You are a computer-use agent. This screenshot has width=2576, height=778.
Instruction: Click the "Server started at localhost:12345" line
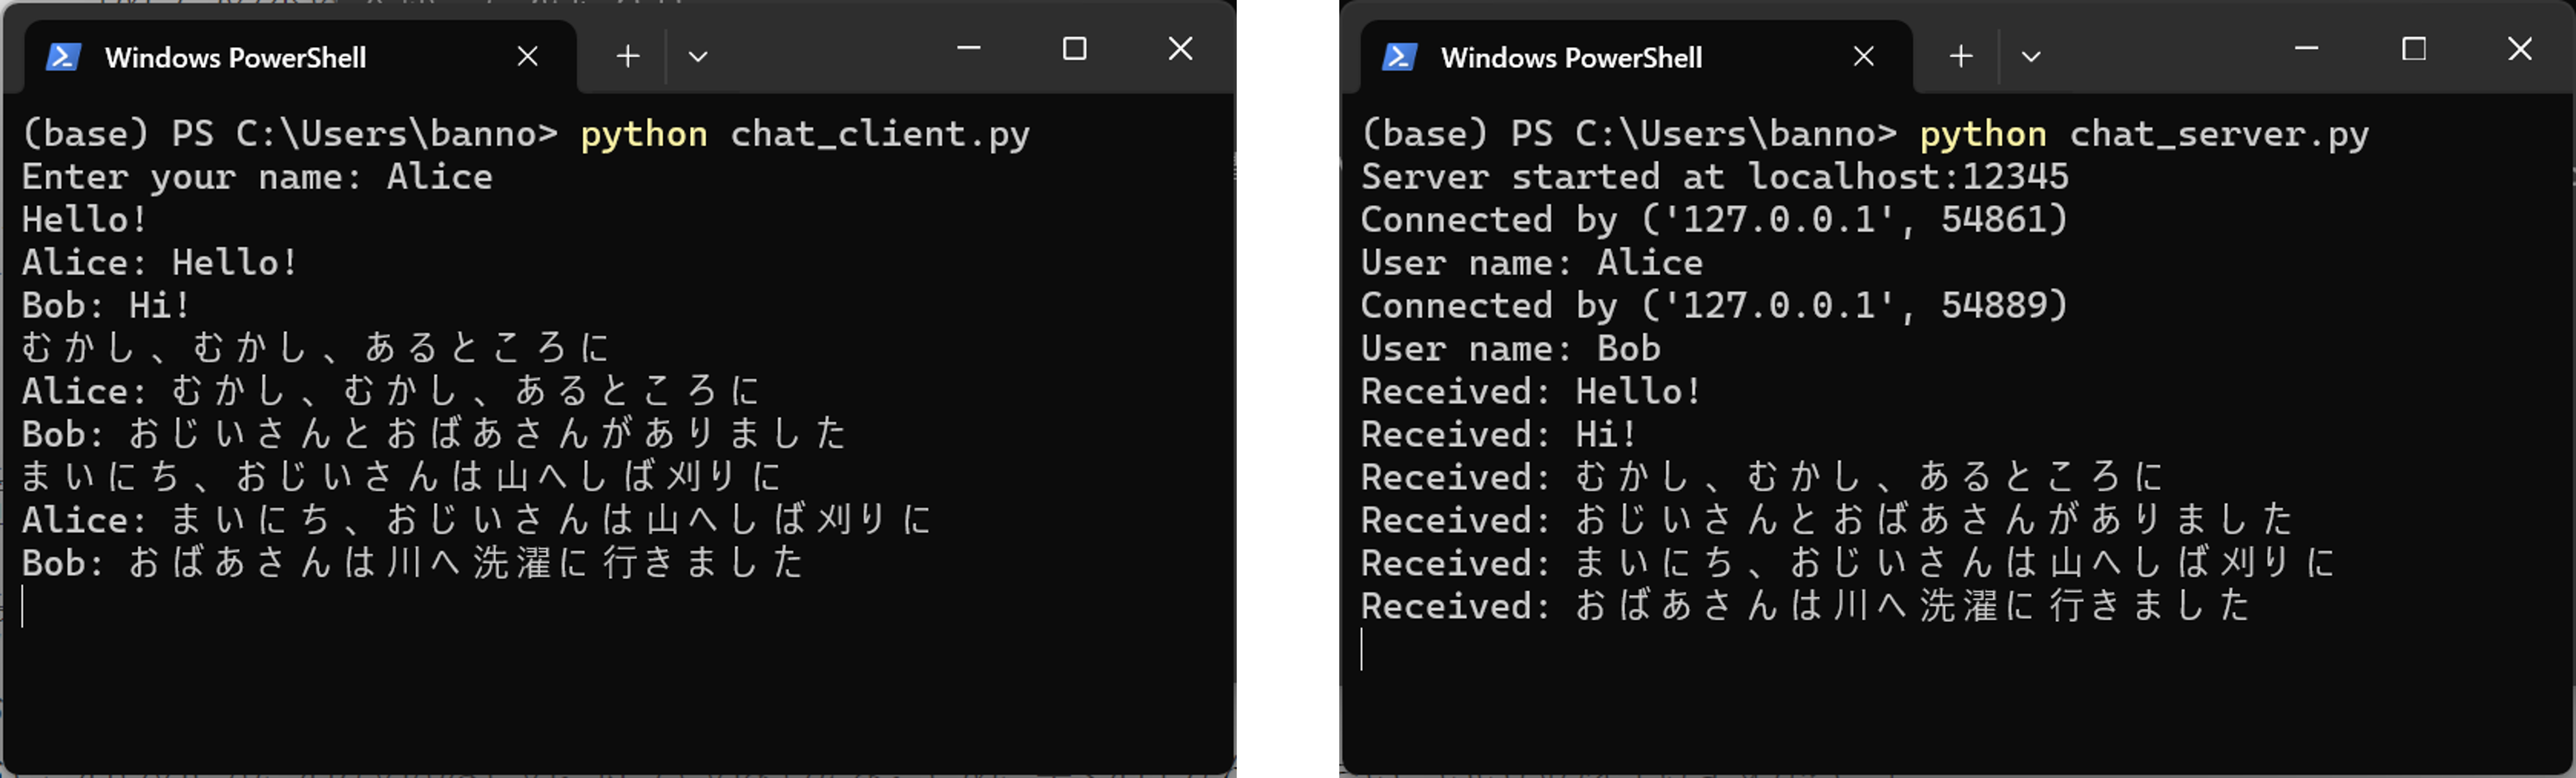1714,177
